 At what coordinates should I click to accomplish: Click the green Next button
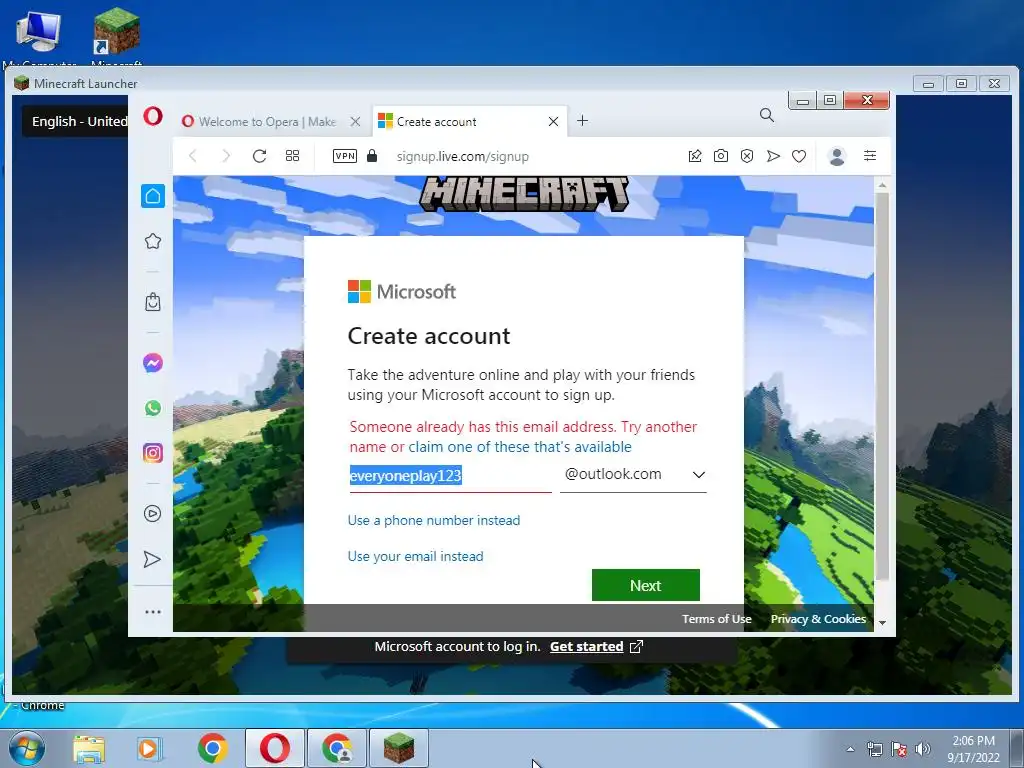pos(645,585)
